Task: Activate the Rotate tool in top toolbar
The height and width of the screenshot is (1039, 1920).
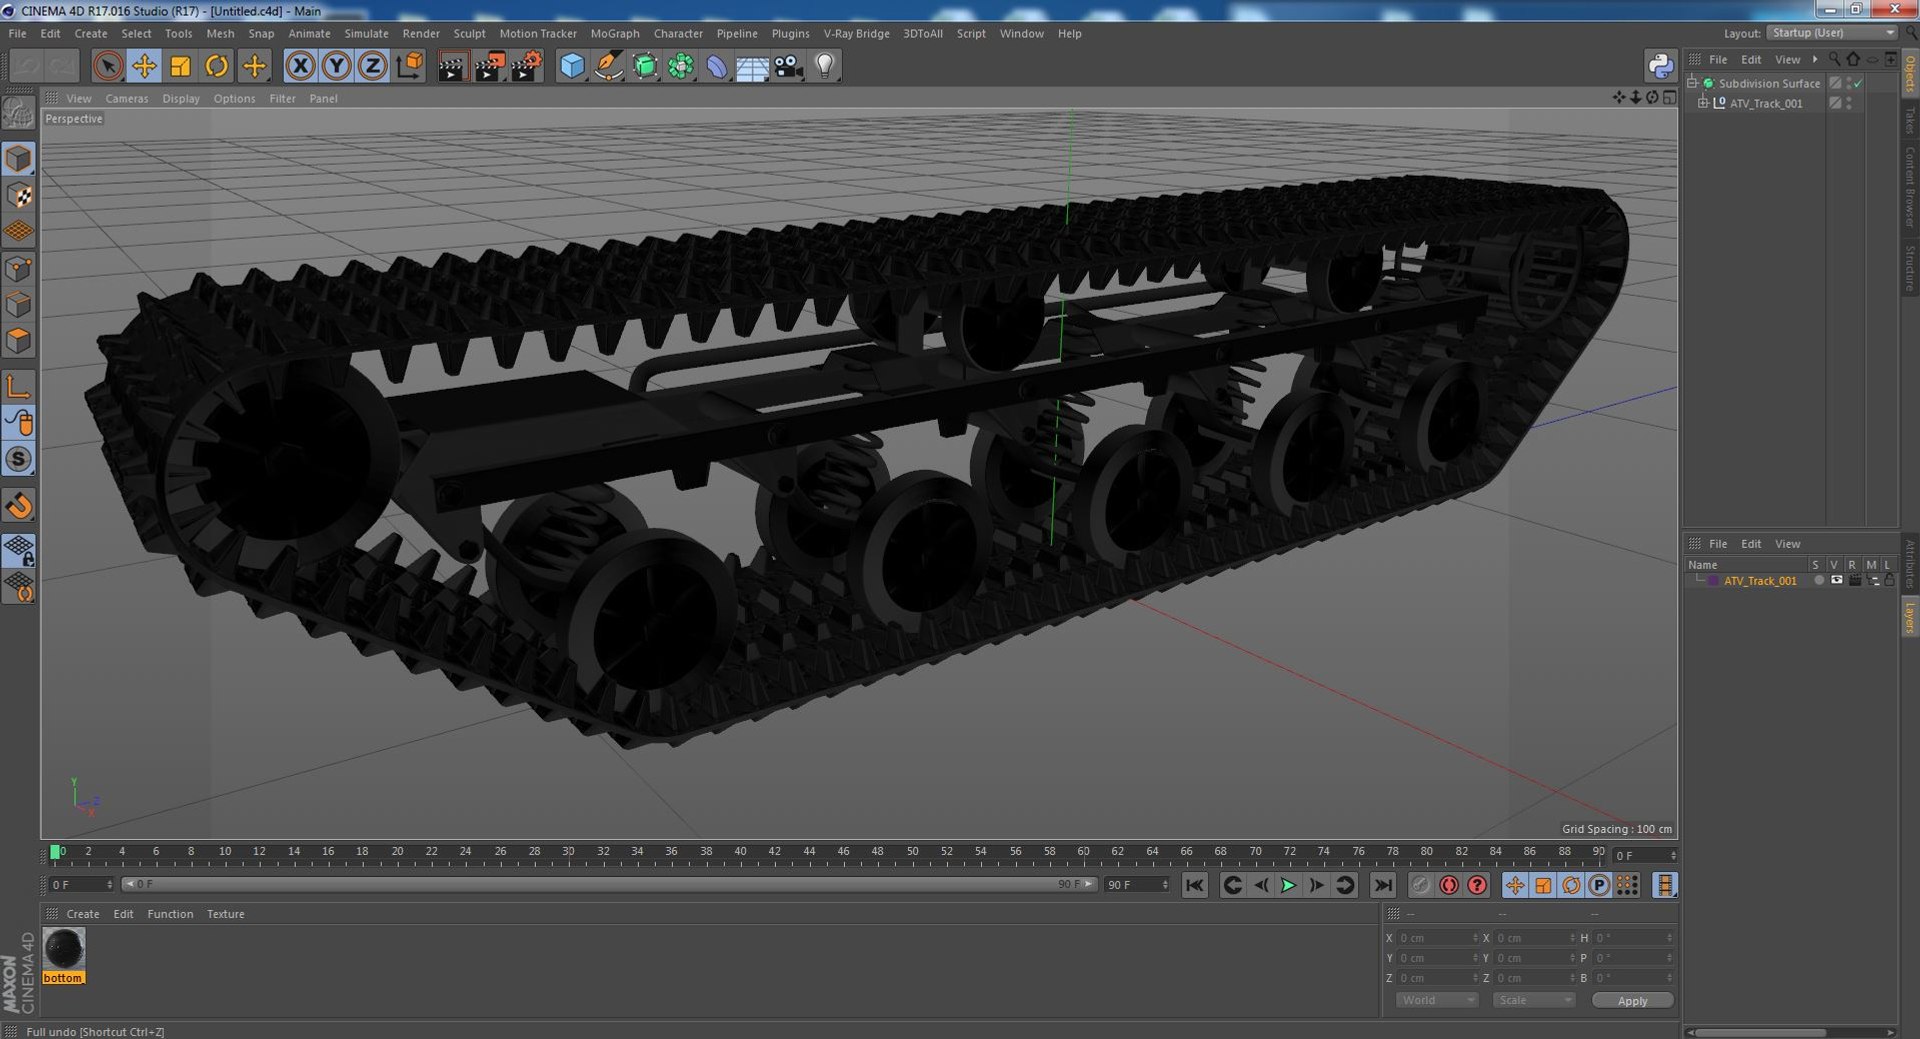Action: [217, 67]
